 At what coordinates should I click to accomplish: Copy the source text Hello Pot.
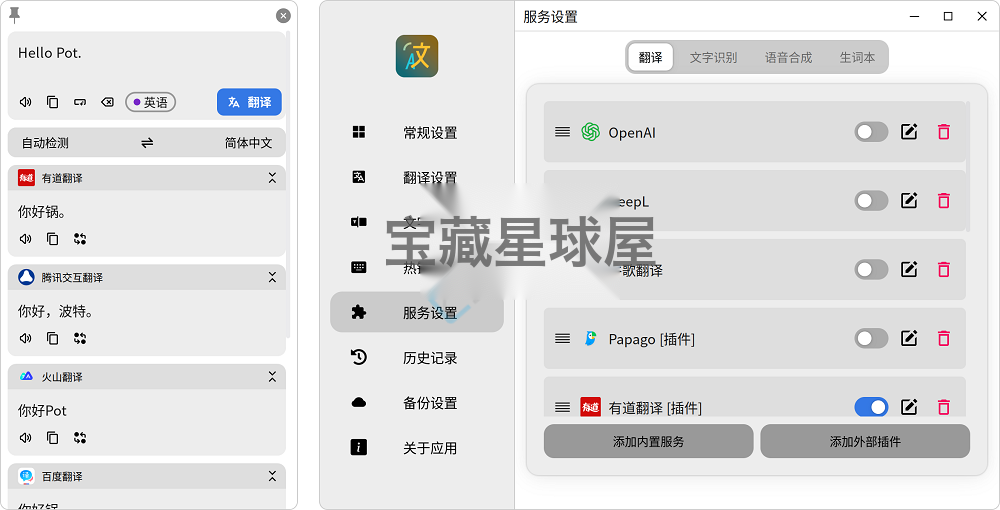coord(53,102)
